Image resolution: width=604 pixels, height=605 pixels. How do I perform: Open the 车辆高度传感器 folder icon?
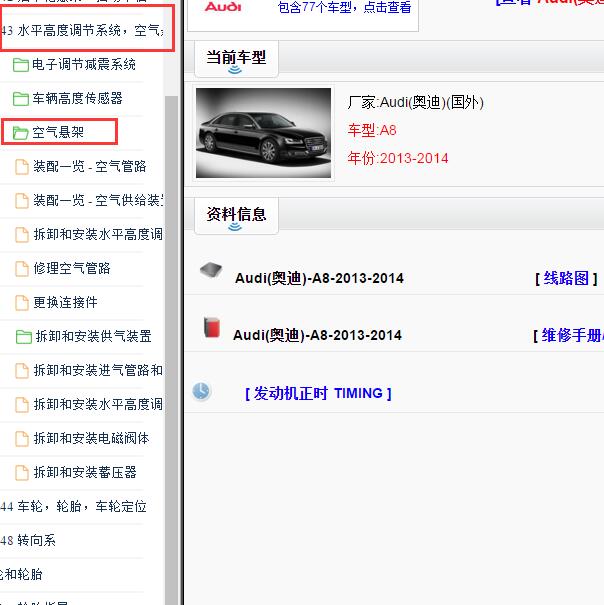point(20,99)
